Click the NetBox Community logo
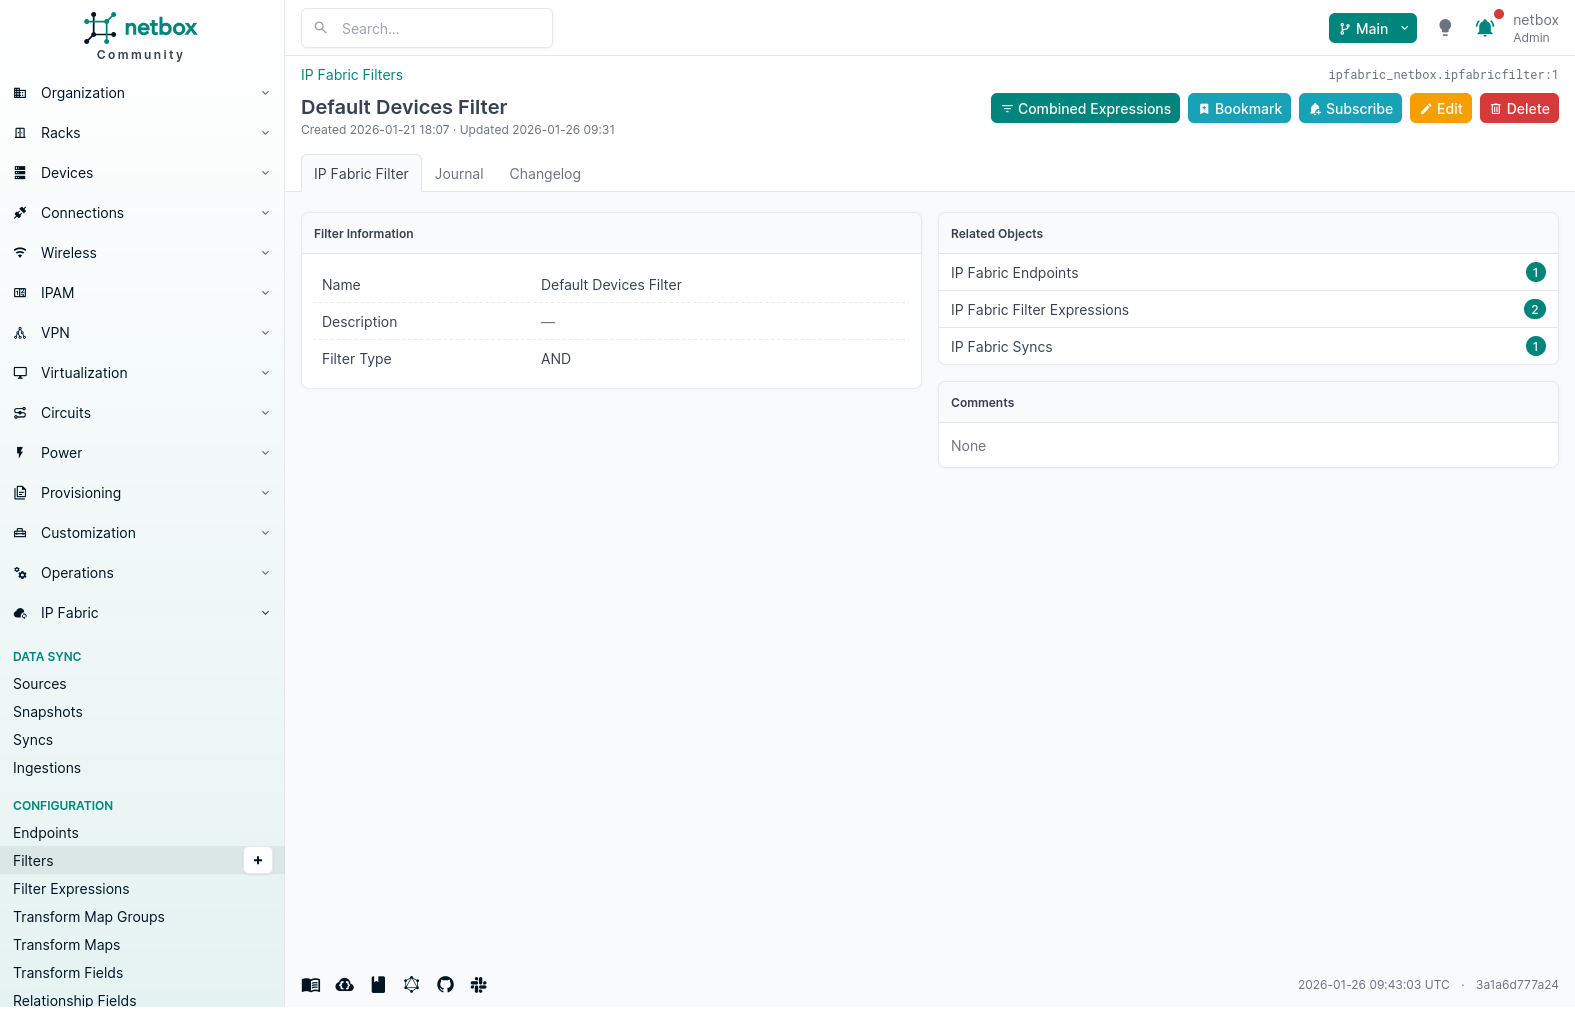The image size is (1575, 1013). point(141,37)
